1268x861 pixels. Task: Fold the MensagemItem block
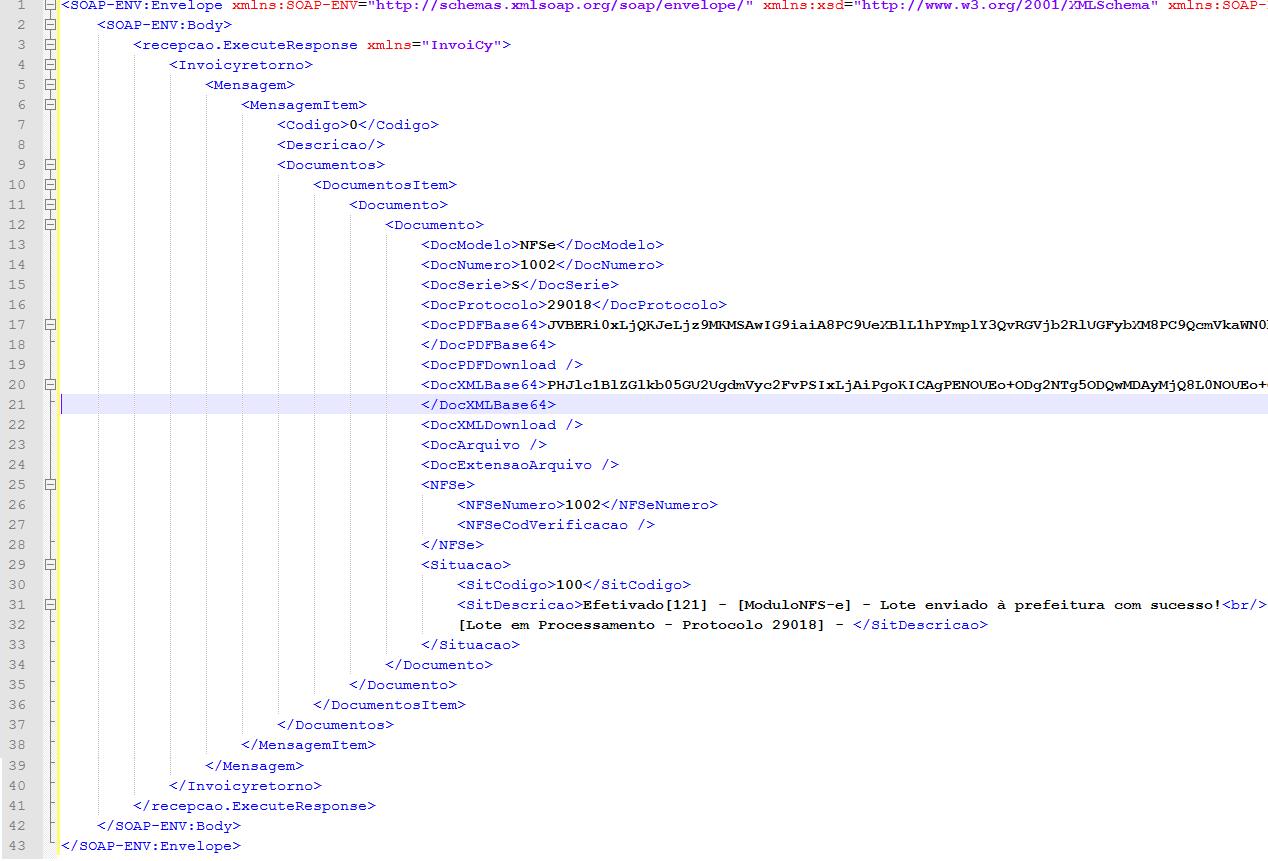pos(50,105)
